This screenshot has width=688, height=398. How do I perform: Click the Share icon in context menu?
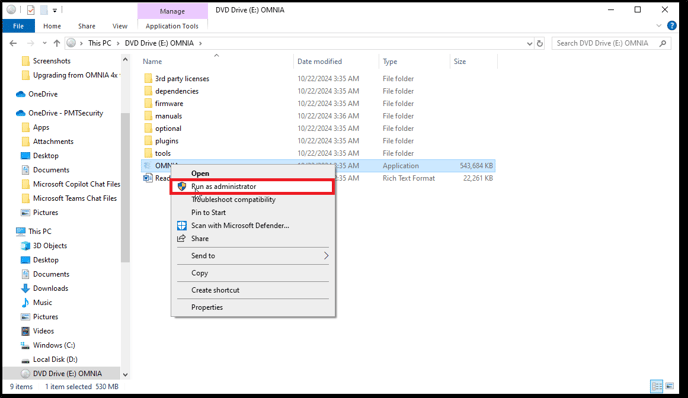[181, 238]
